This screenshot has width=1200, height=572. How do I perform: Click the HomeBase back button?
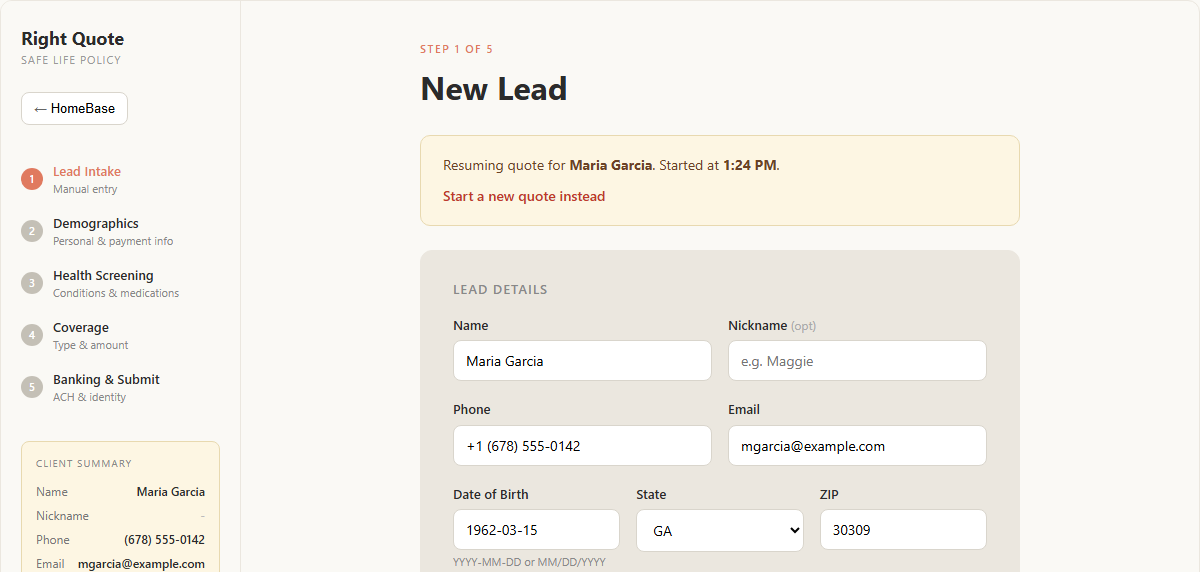coord(74,108)
